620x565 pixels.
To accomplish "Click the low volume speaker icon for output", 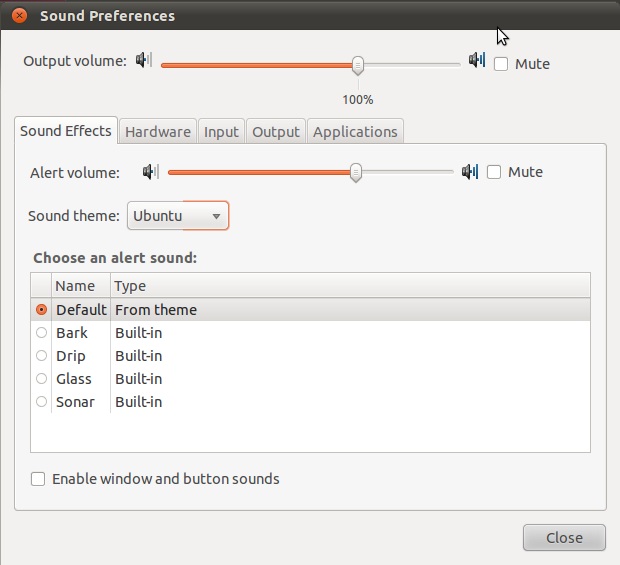I will point(144,61).
